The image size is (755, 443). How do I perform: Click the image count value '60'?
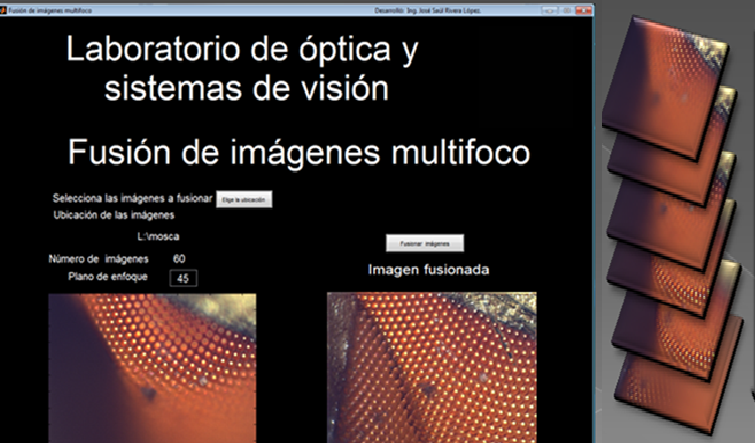(x=179, y=259)
